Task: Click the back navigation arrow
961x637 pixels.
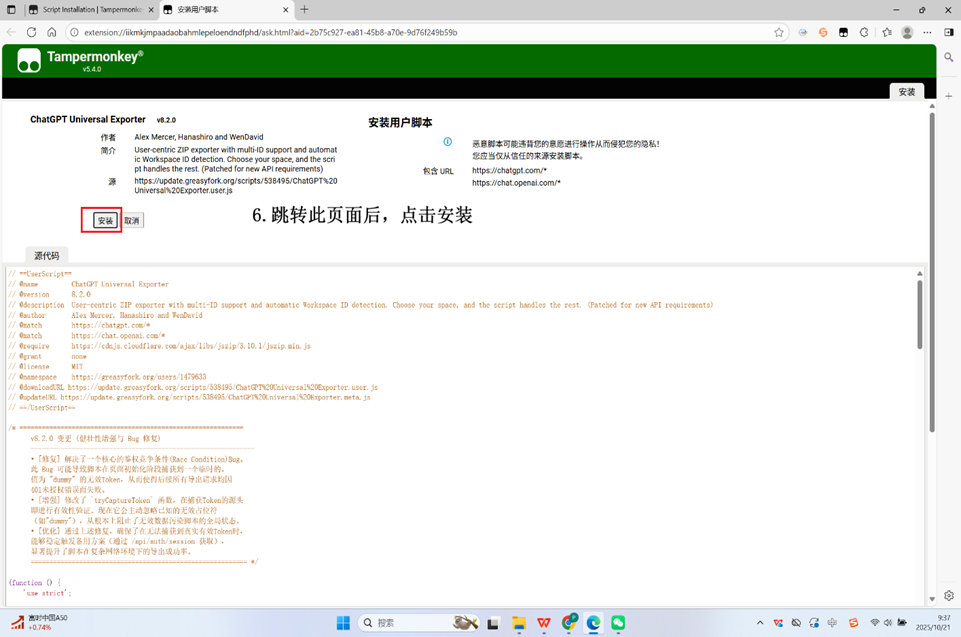Action: click(x=12, y=32)
